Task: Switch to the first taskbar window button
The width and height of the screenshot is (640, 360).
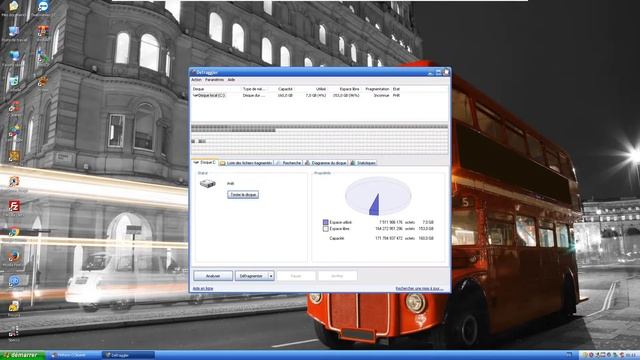Action: (x=74, y=355)
